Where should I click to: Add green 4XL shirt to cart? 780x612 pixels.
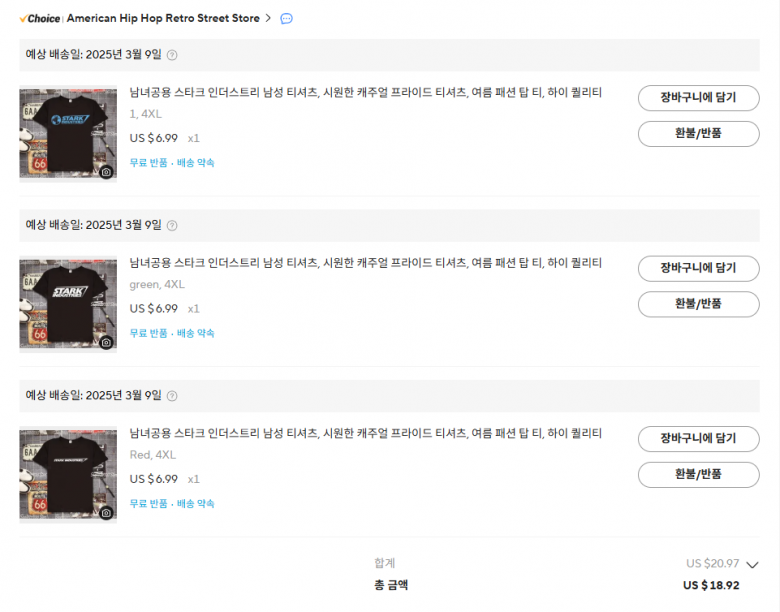[698, 268]
